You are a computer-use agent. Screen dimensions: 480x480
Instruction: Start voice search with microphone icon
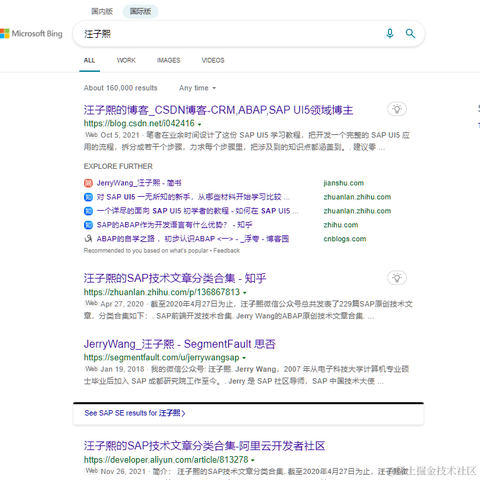click(390, 33)
